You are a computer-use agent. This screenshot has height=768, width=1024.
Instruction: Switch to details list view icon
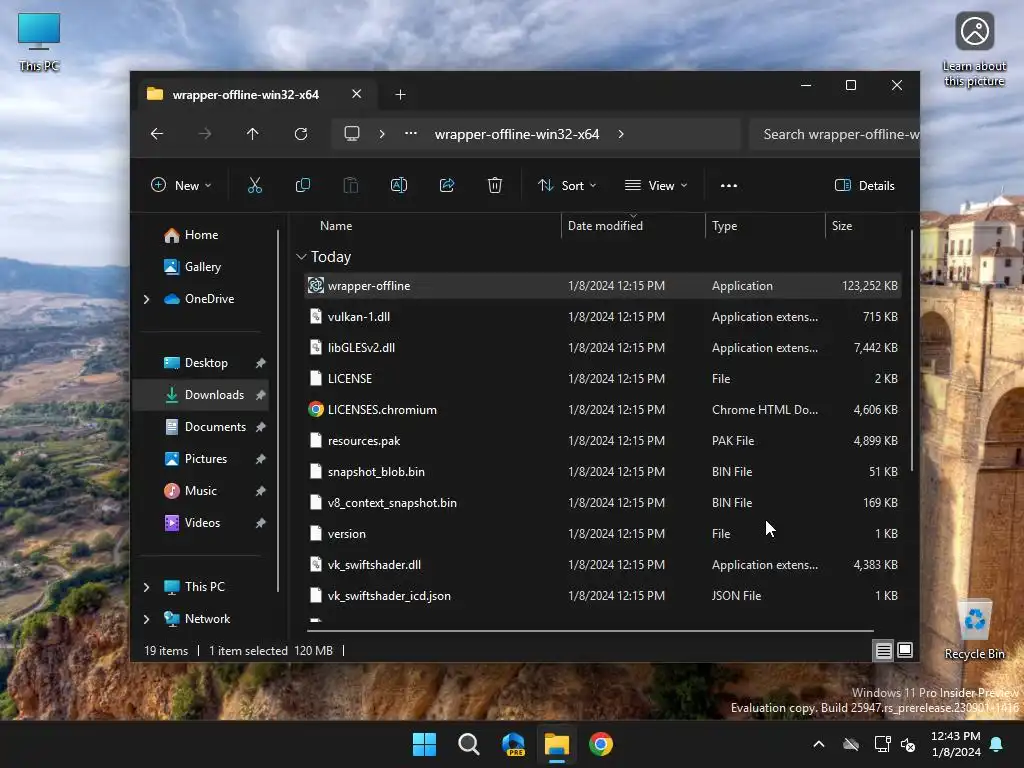[x=883, y=650]
